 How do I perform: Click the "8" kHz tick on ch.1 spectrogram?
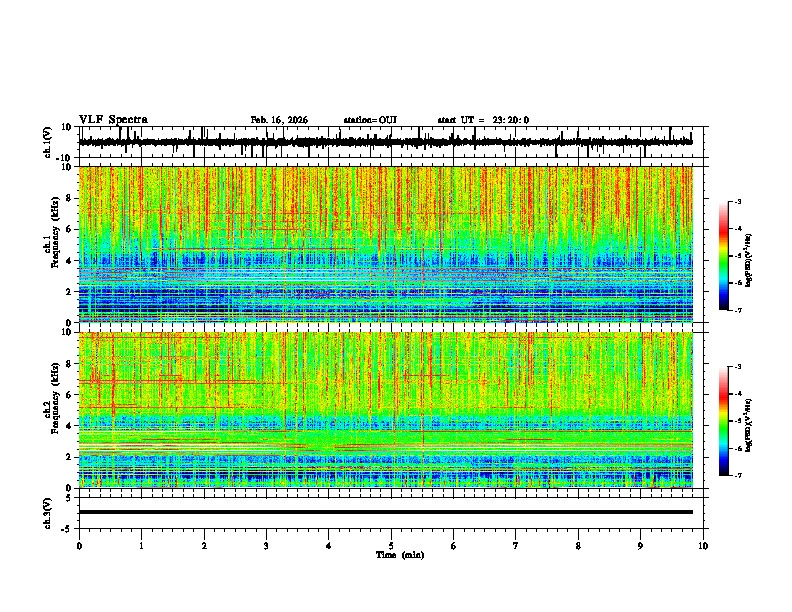tap(70, 198)
